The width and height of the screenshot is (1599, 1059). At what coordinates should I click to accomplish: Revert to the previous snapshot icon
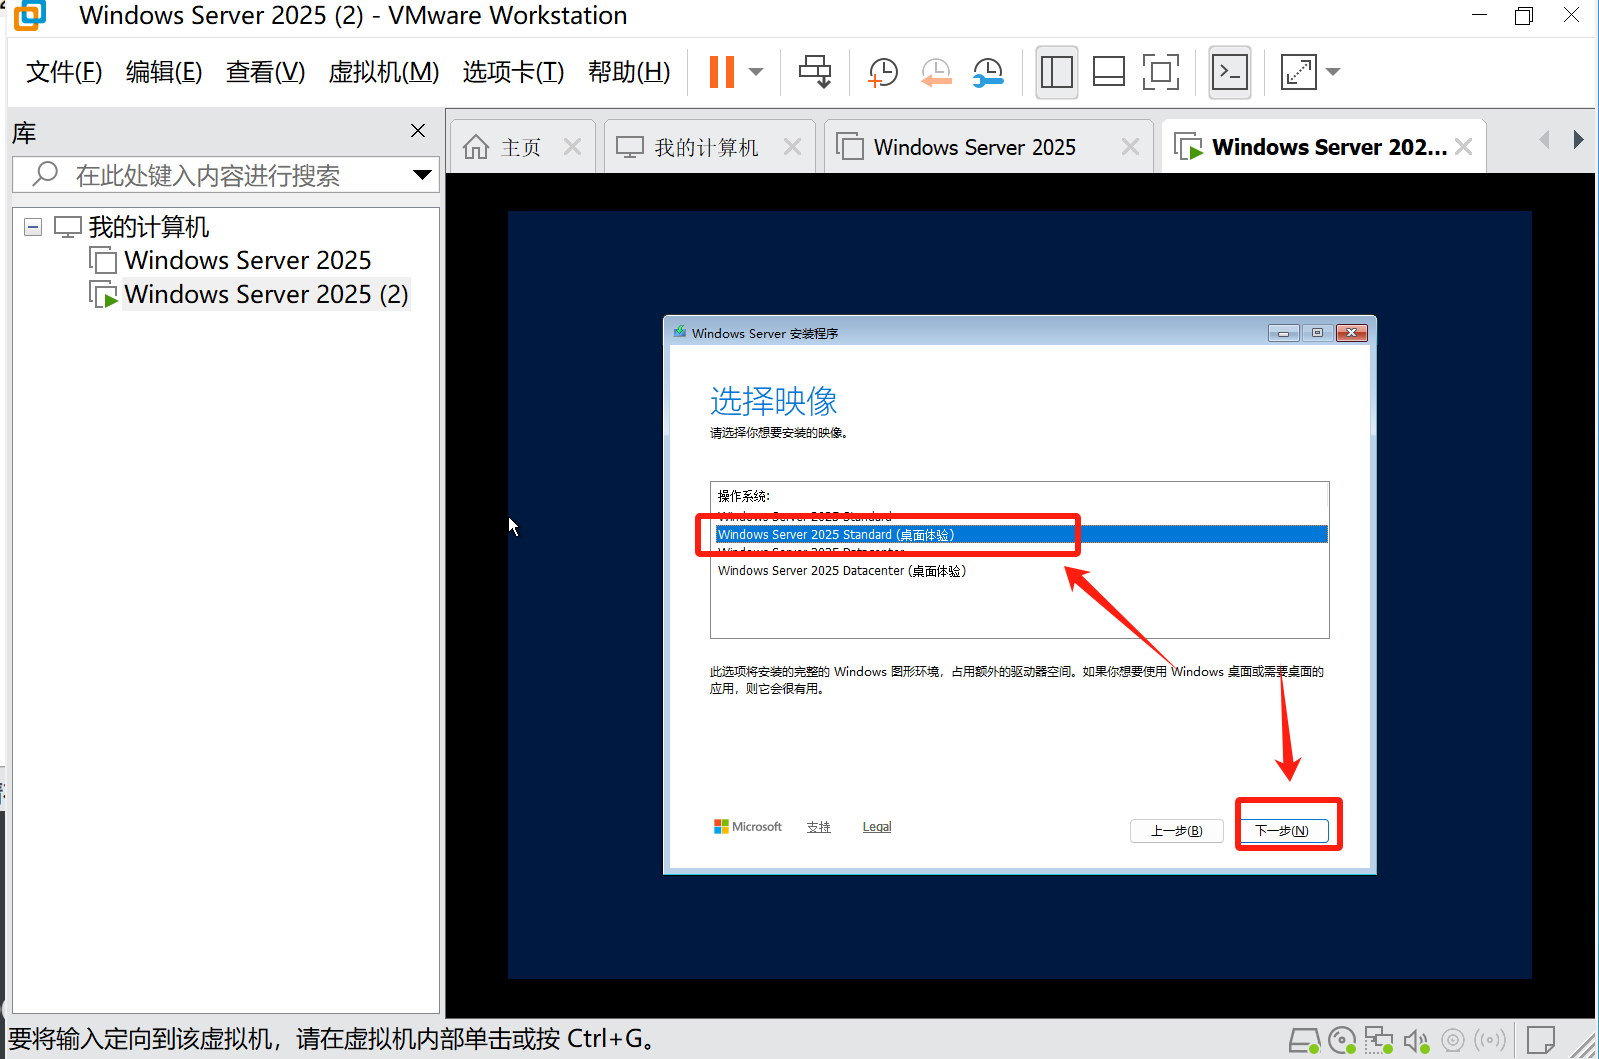coord(935,72)
